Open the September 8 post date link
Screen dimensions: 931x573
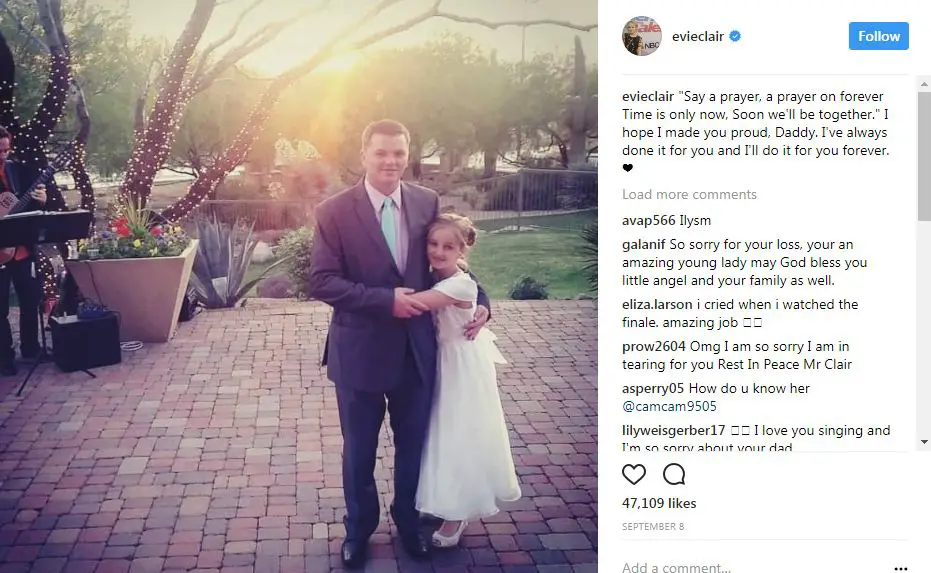coord(653,527)
